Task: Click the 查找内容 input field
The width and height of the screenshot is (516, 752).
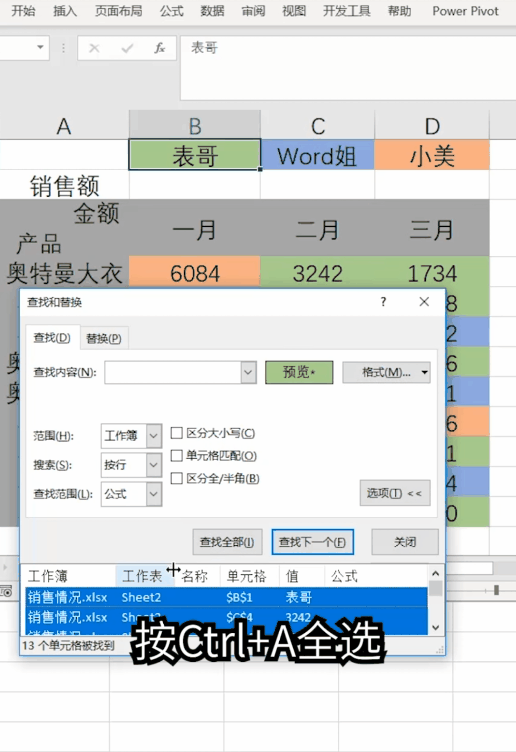Action: tap(173, 373)
